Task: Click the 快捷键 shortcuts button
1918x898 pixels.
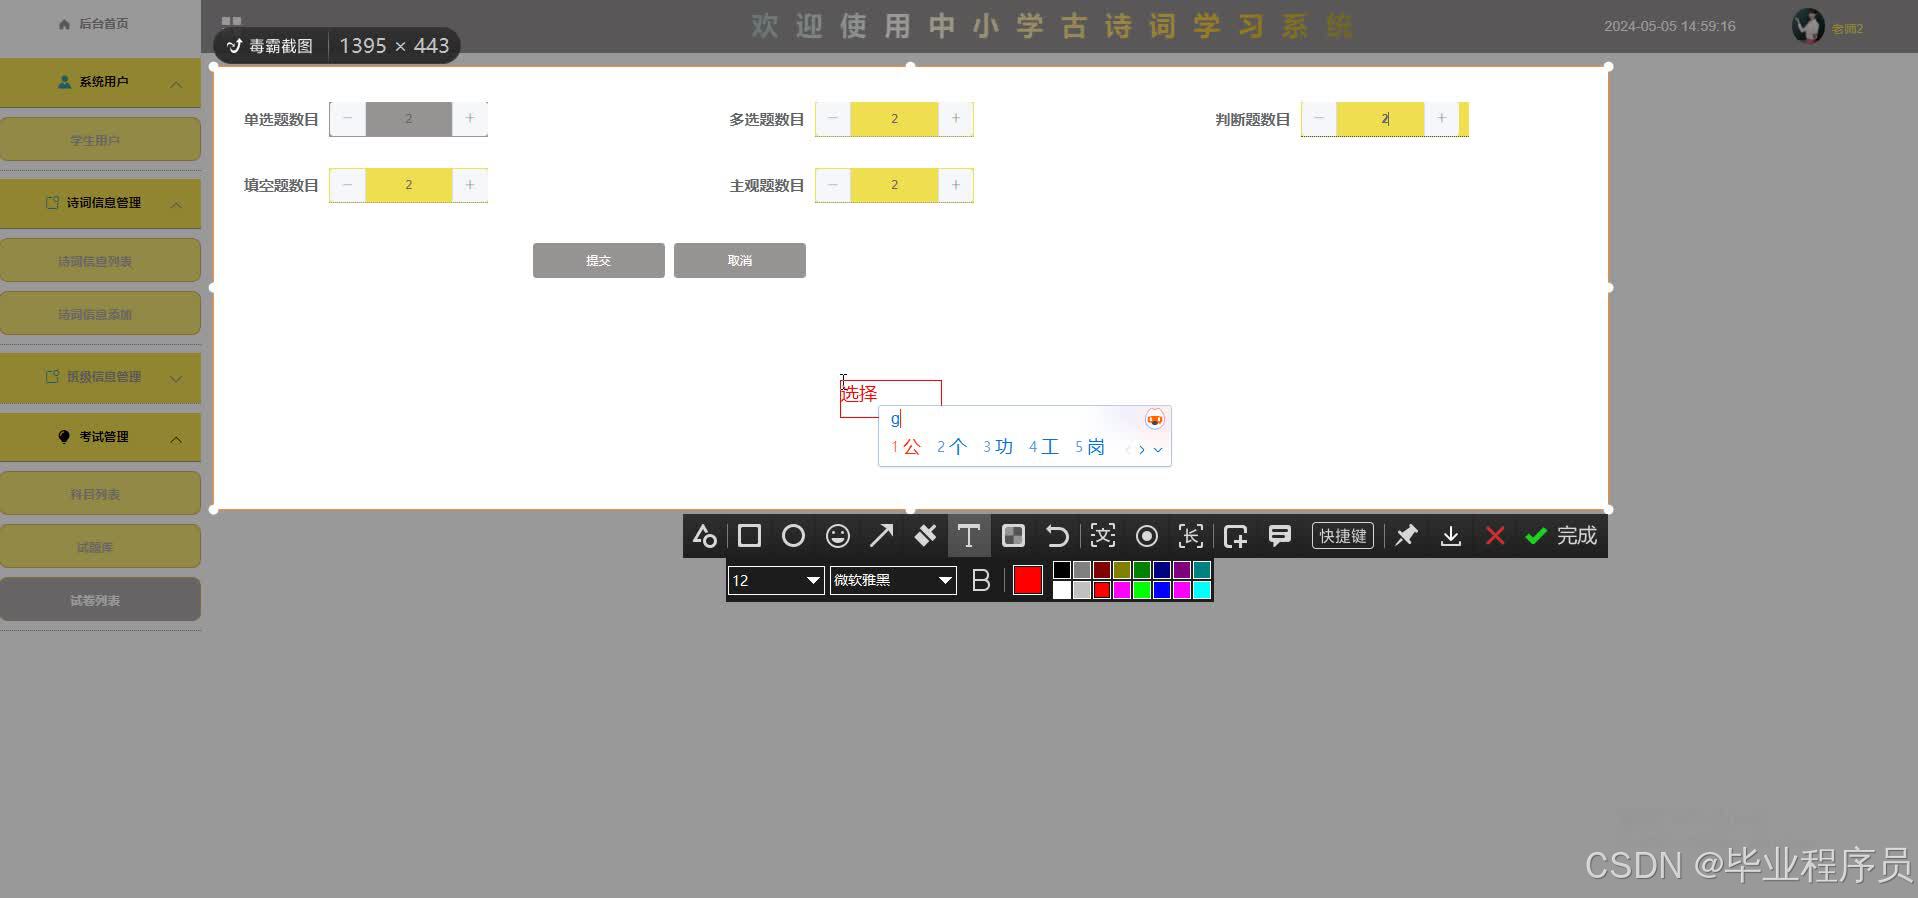Action: point(1342,536)
